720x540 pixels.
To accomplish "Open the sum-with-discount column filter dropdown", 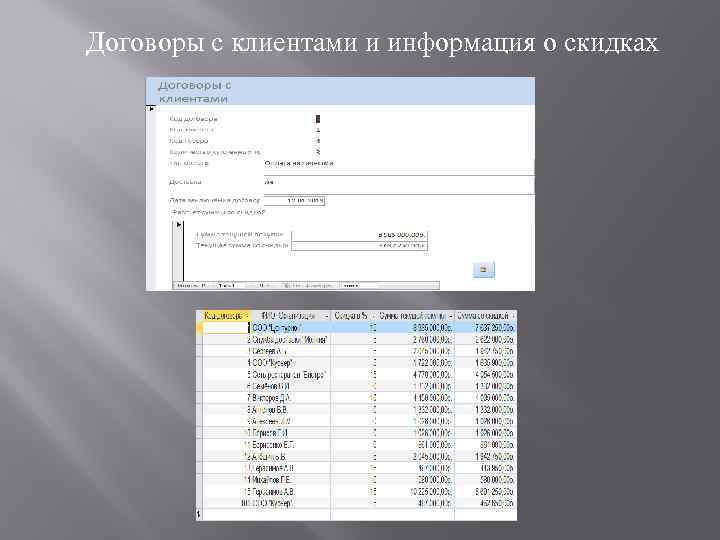I will coord(513,316).
